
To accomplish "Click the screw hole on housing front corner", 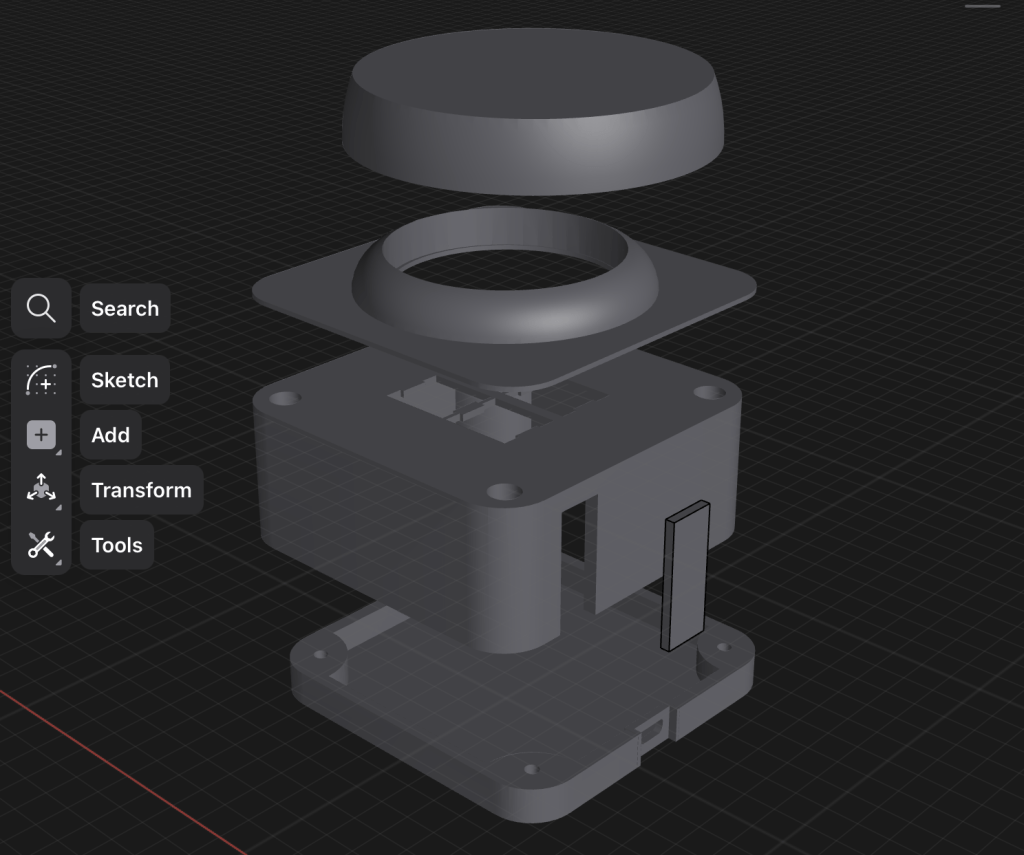I will tap(505, 492).
